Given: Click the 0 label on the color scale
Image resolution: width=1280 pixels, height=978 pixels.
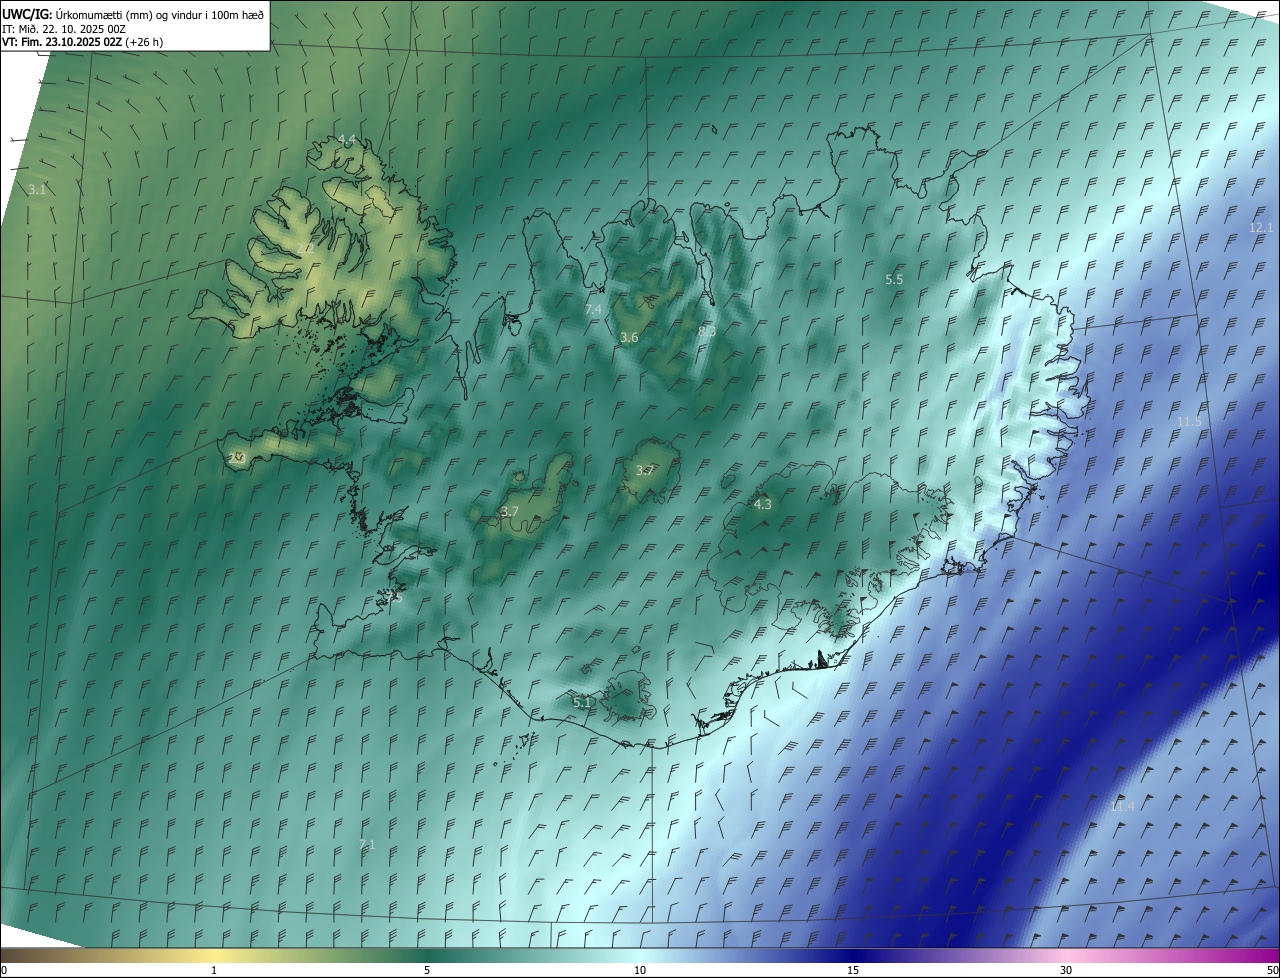Looking at the screenshot, I should 4,970.
